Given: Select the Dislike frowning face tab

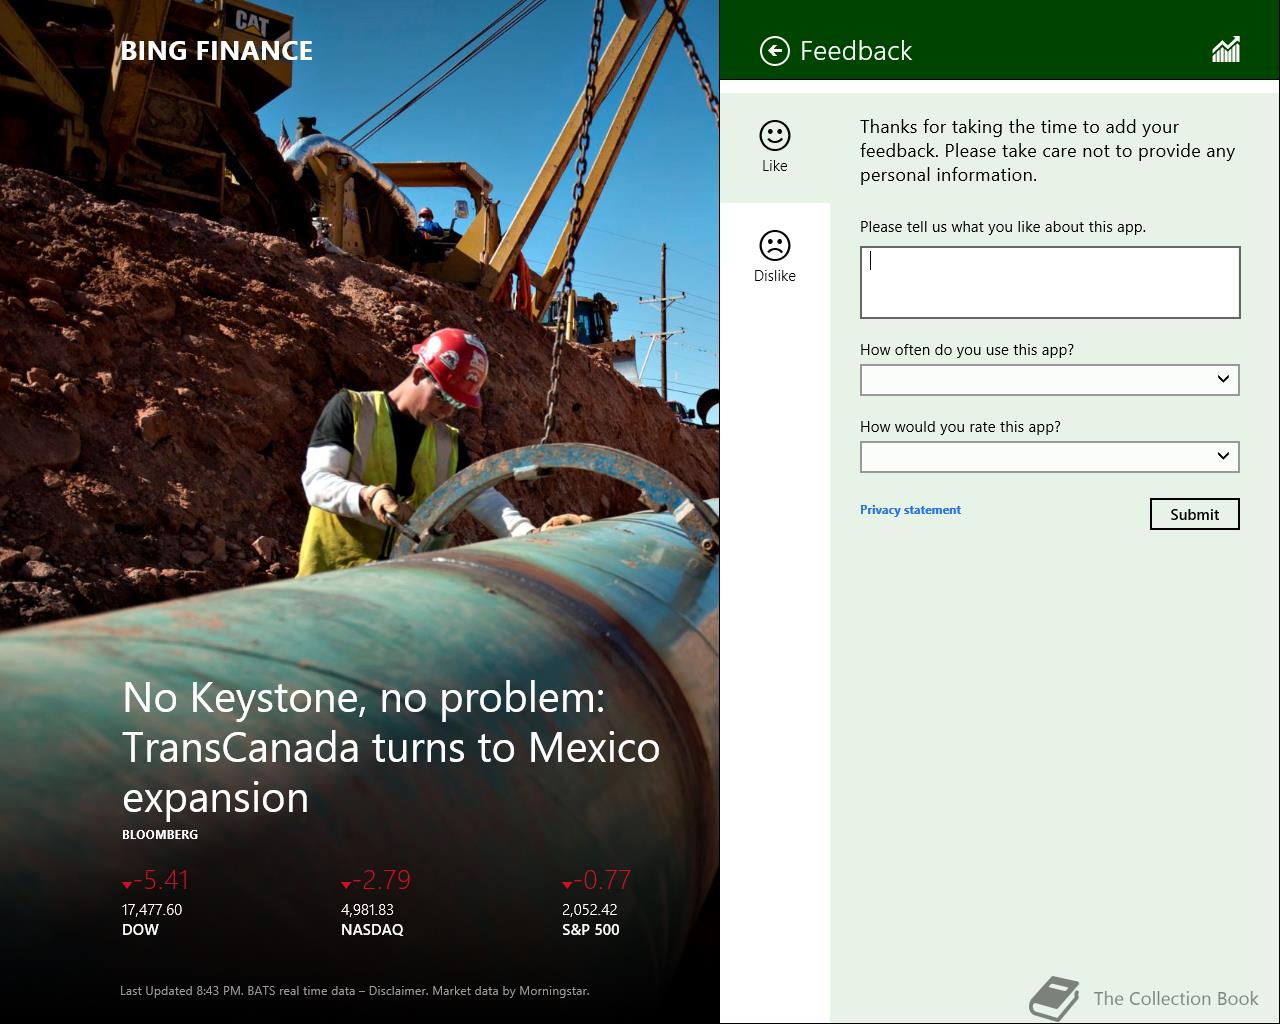Looking at the screenshot, I should (x=775, y=257).
